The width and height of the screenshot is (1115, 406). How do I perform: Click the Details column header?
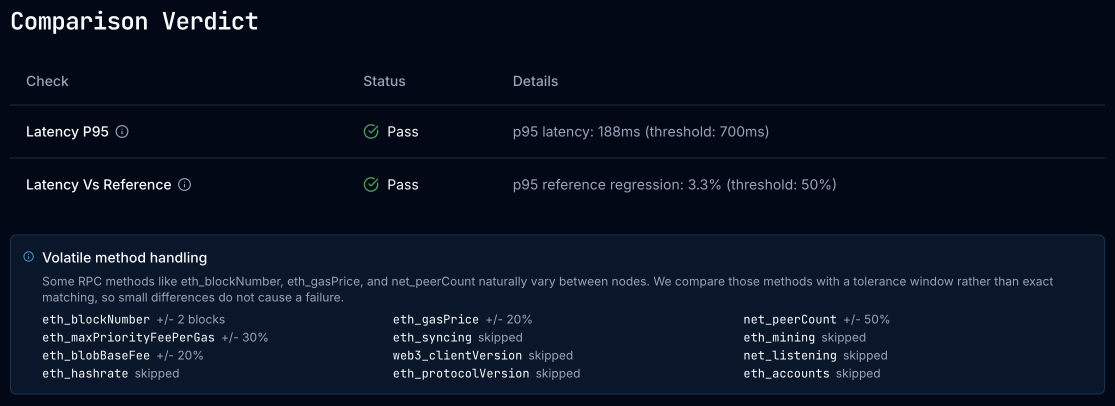tap(535, 81)
